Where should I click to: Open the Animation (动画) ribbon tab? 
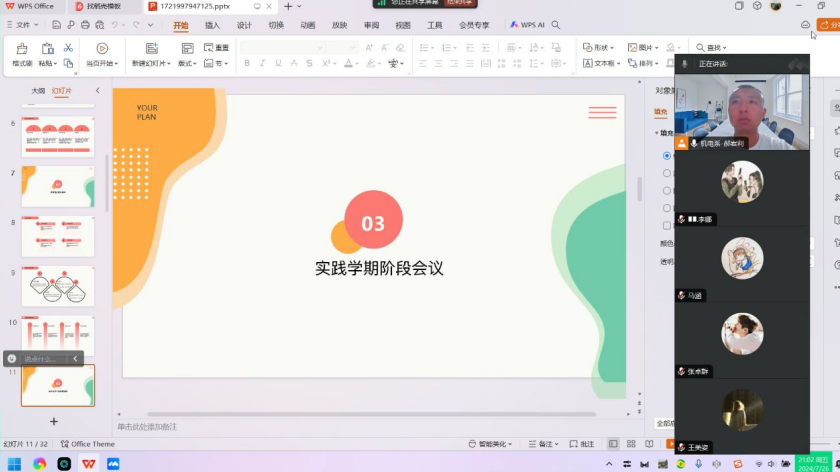point(308,25)
